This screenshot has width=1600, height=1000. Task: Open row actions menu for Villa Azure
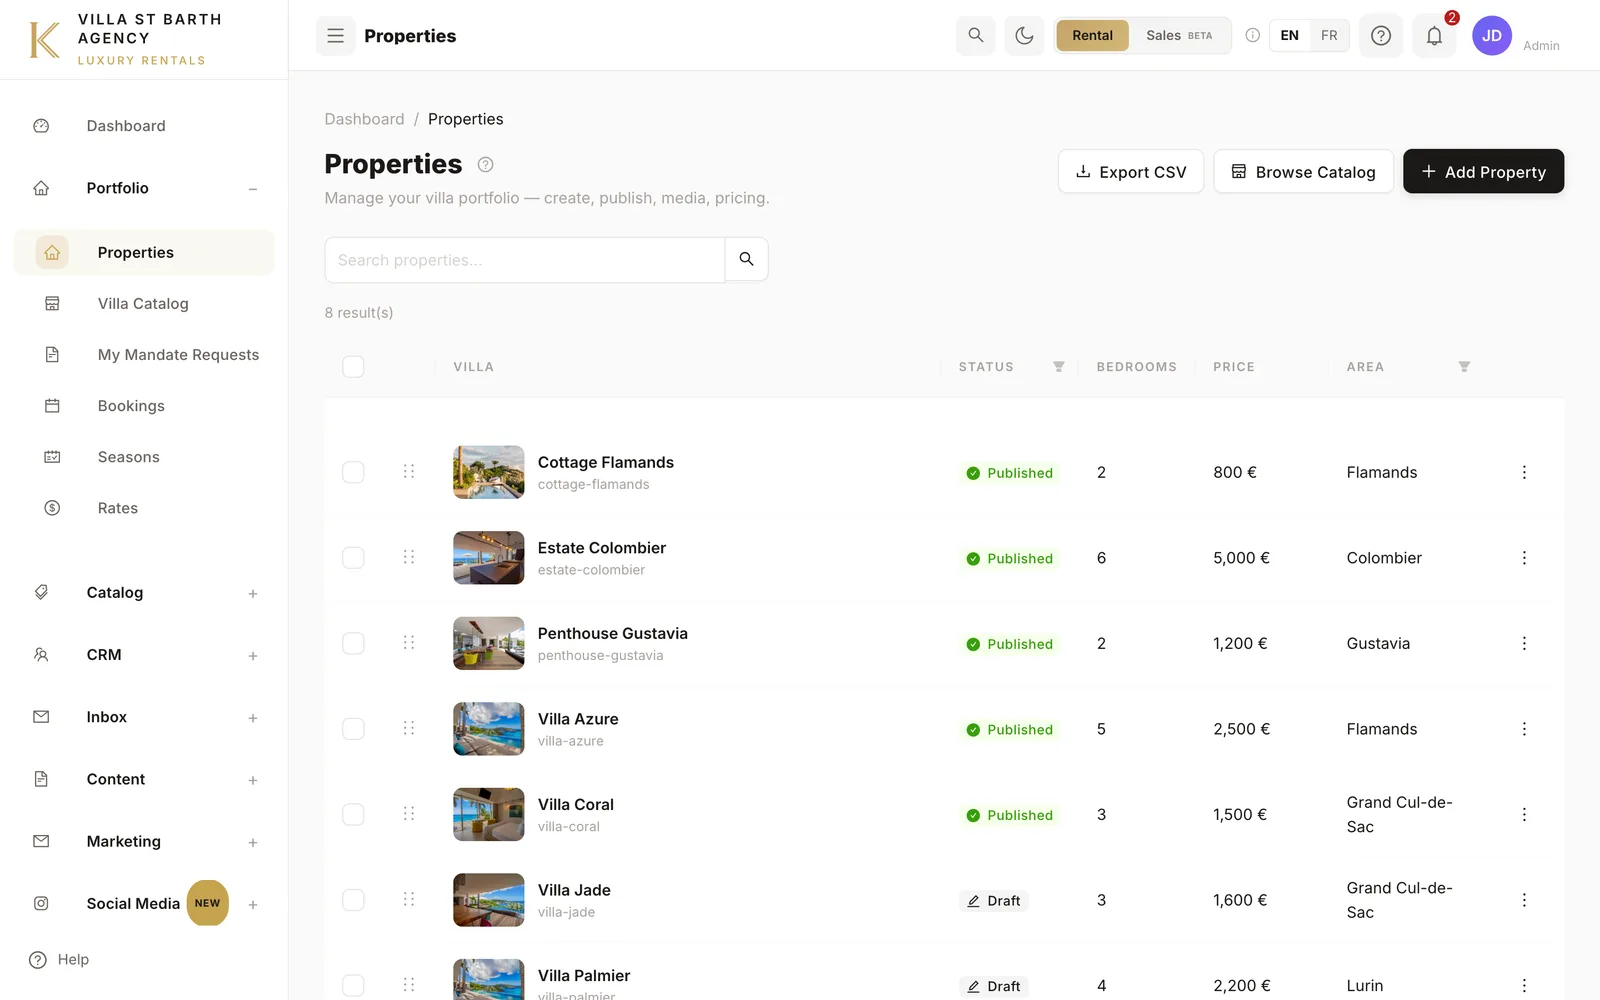tap(1524, 729)
